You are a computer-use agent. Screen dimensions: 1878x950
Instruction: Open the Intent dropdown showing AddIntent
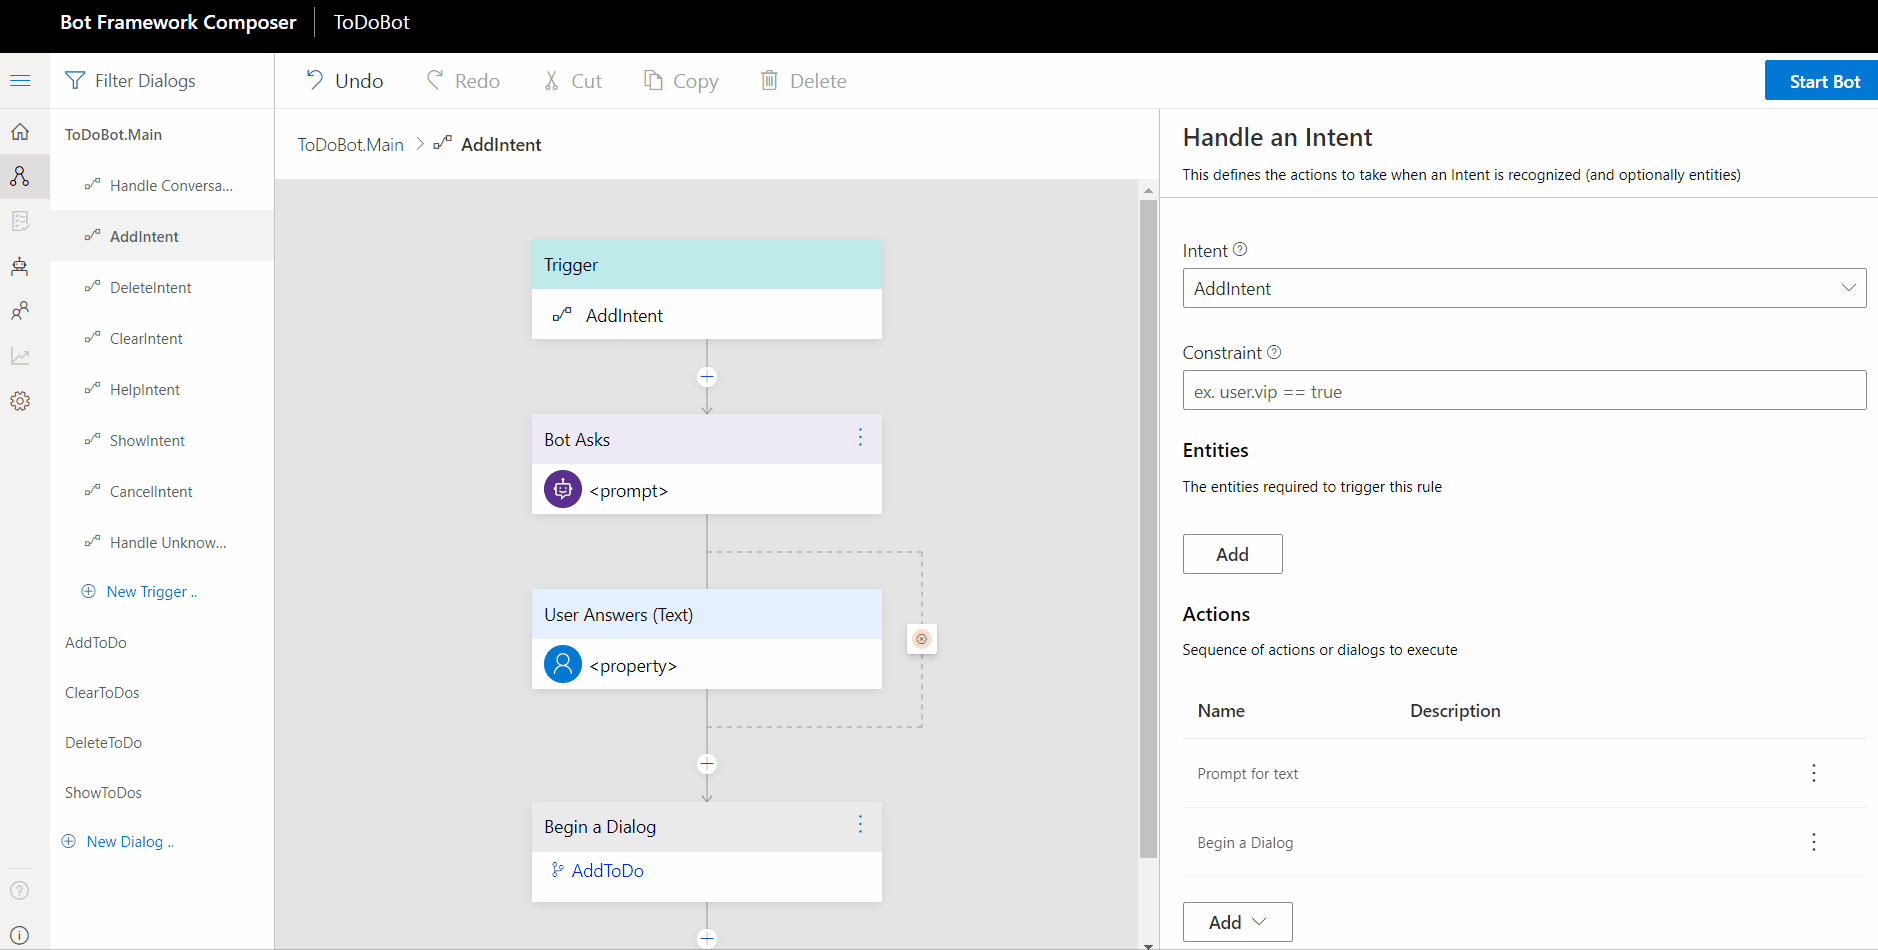point(1524,288)
